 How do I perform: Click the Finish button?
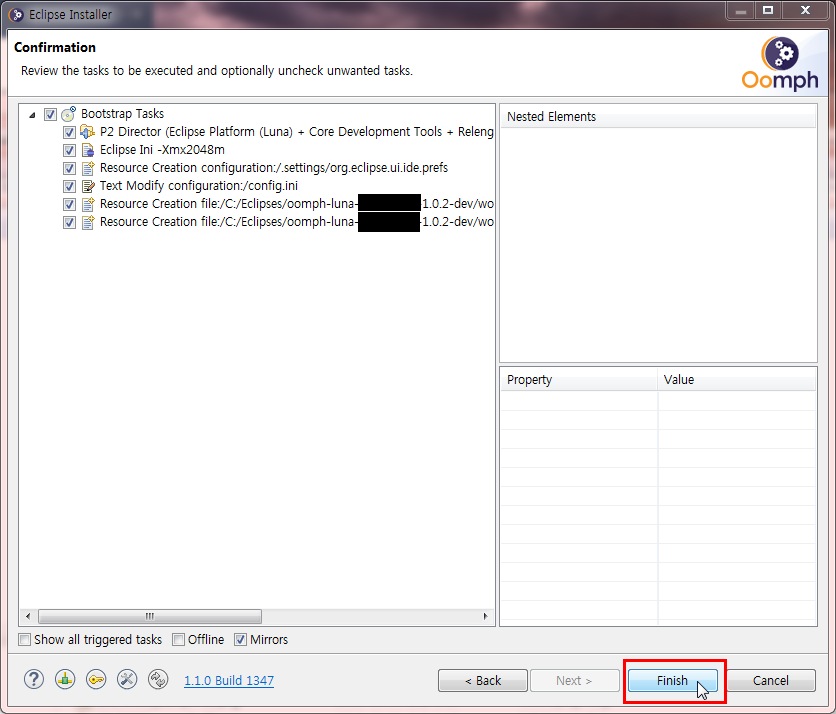[x=672, y=680]
